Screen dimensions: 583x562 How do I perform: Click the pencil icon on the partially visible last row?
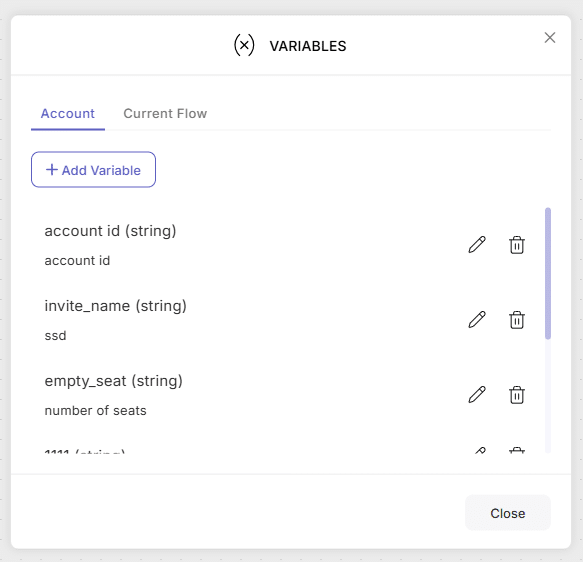pos(480,450)
